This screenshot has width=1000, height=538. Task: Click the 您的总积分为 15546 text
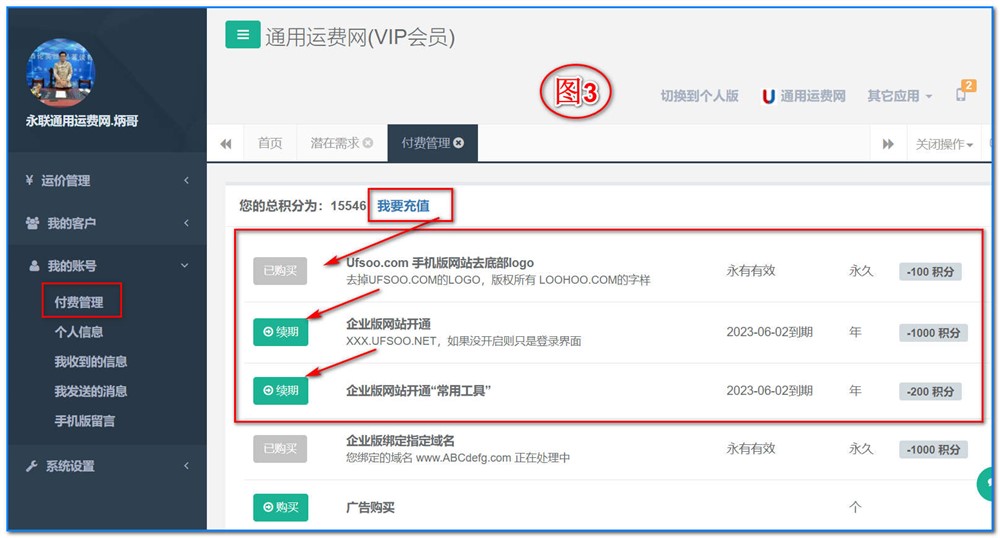(302, 206)
